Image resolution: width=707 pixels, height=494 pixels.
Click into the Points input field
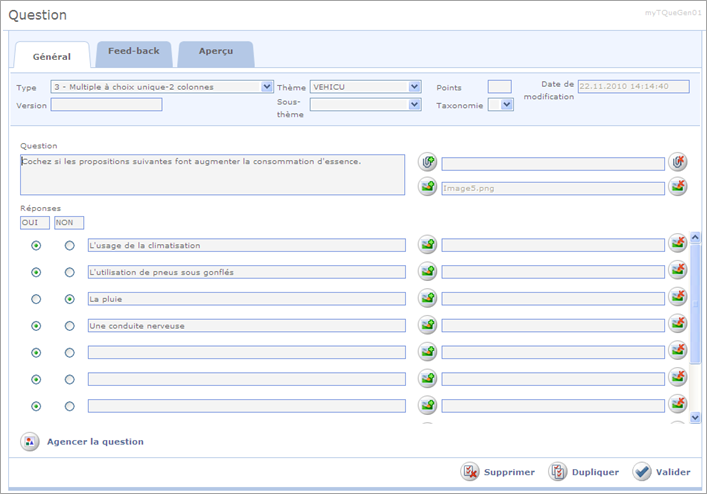pos(499,87)
